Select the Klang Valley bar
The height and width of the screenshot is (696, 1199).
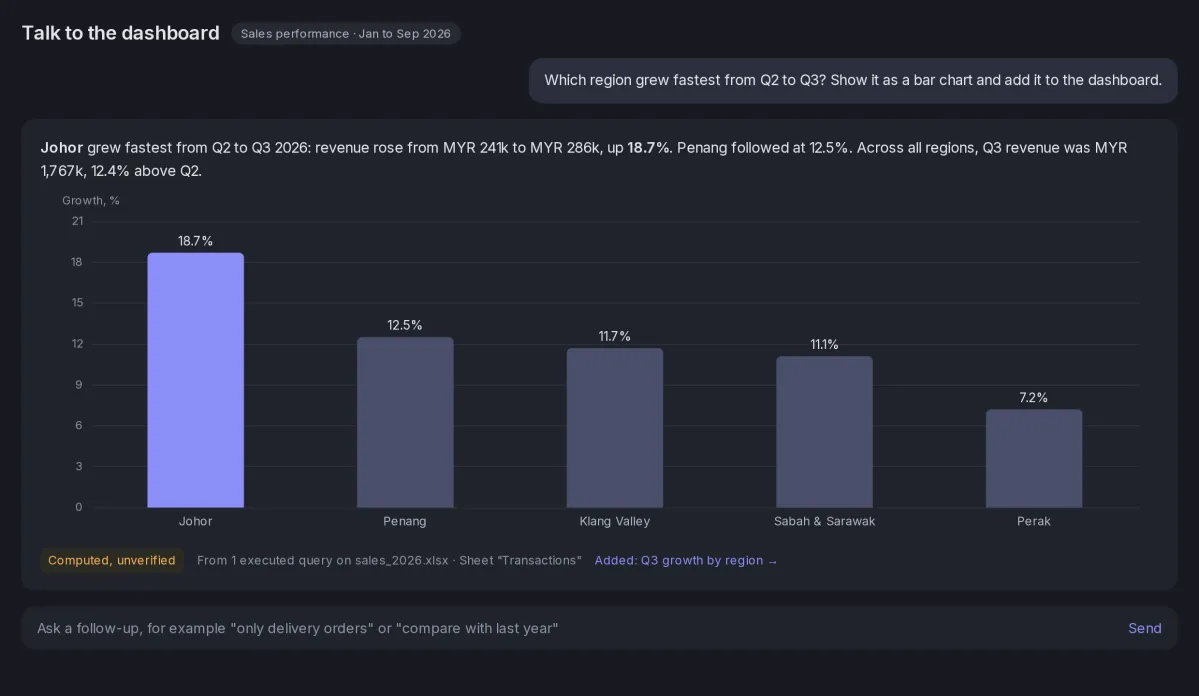(x=614, y=428)
